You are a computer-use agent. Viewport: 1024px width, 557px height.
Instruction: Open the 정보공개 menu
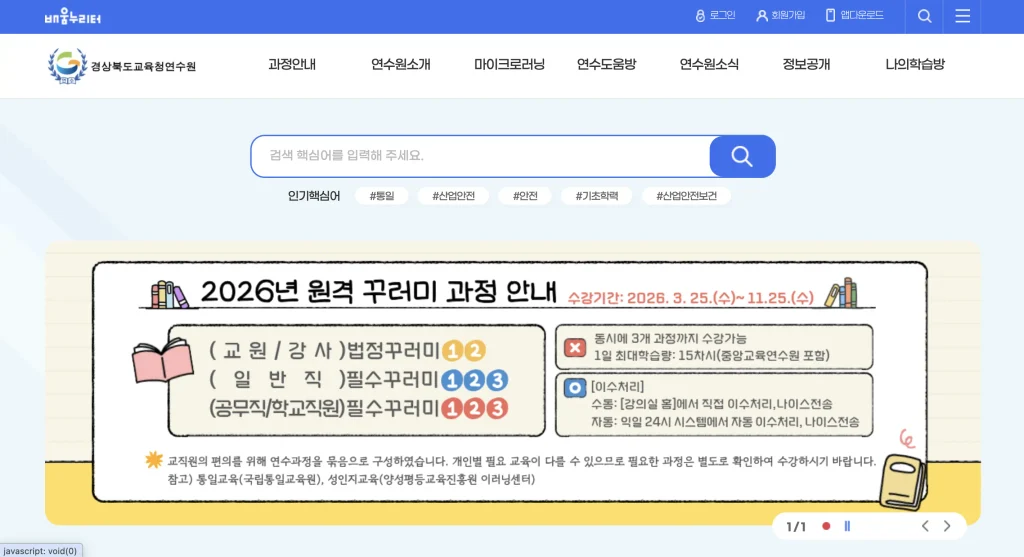point(806,65)
